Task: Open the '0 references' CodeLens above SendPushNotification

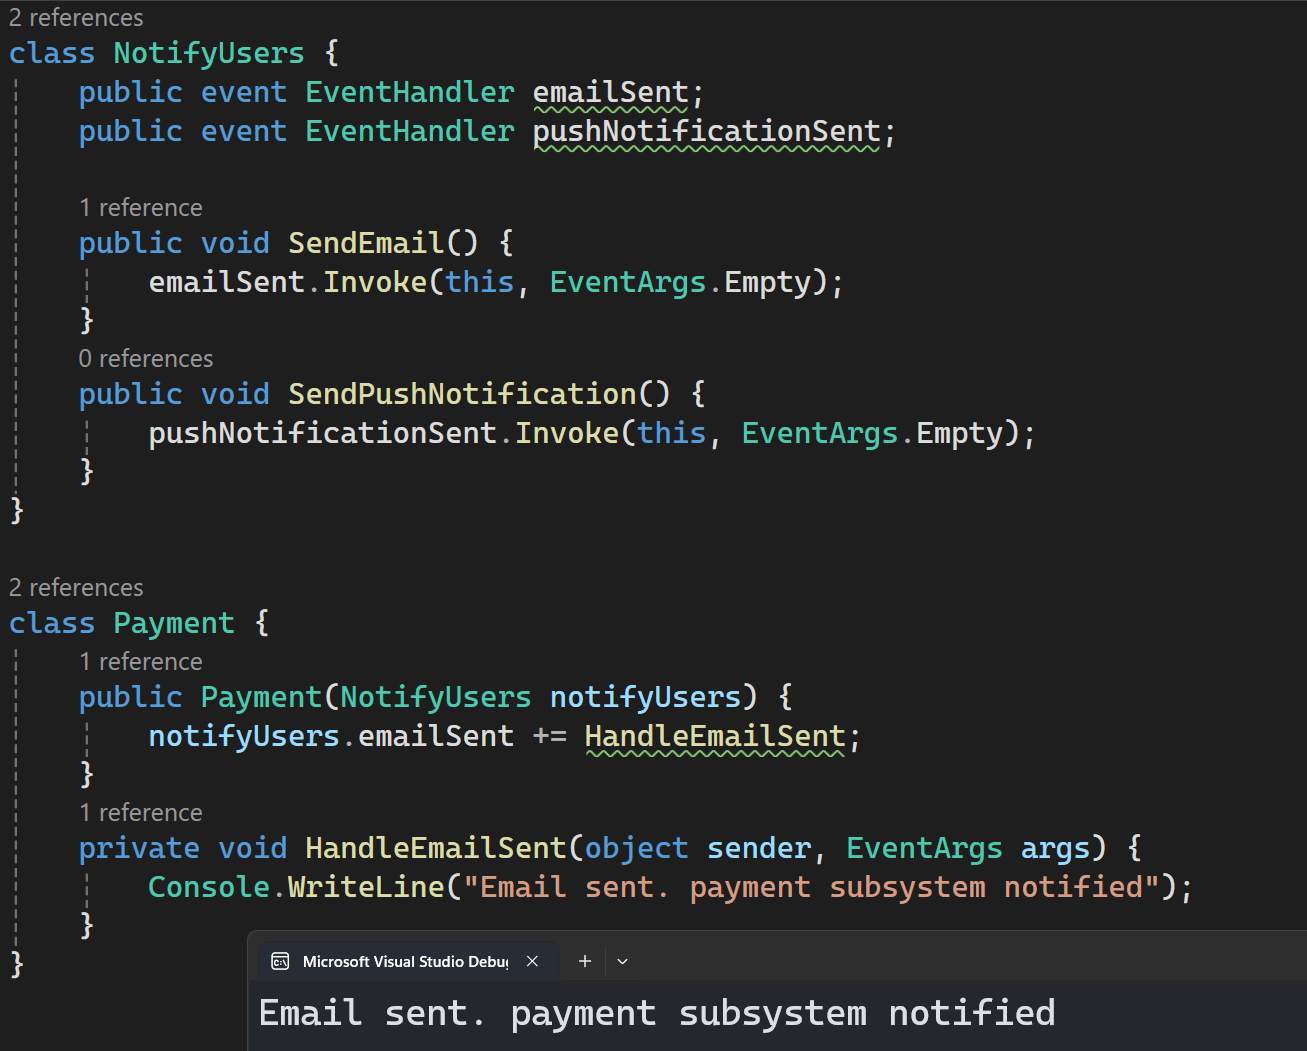Action: 146,358
